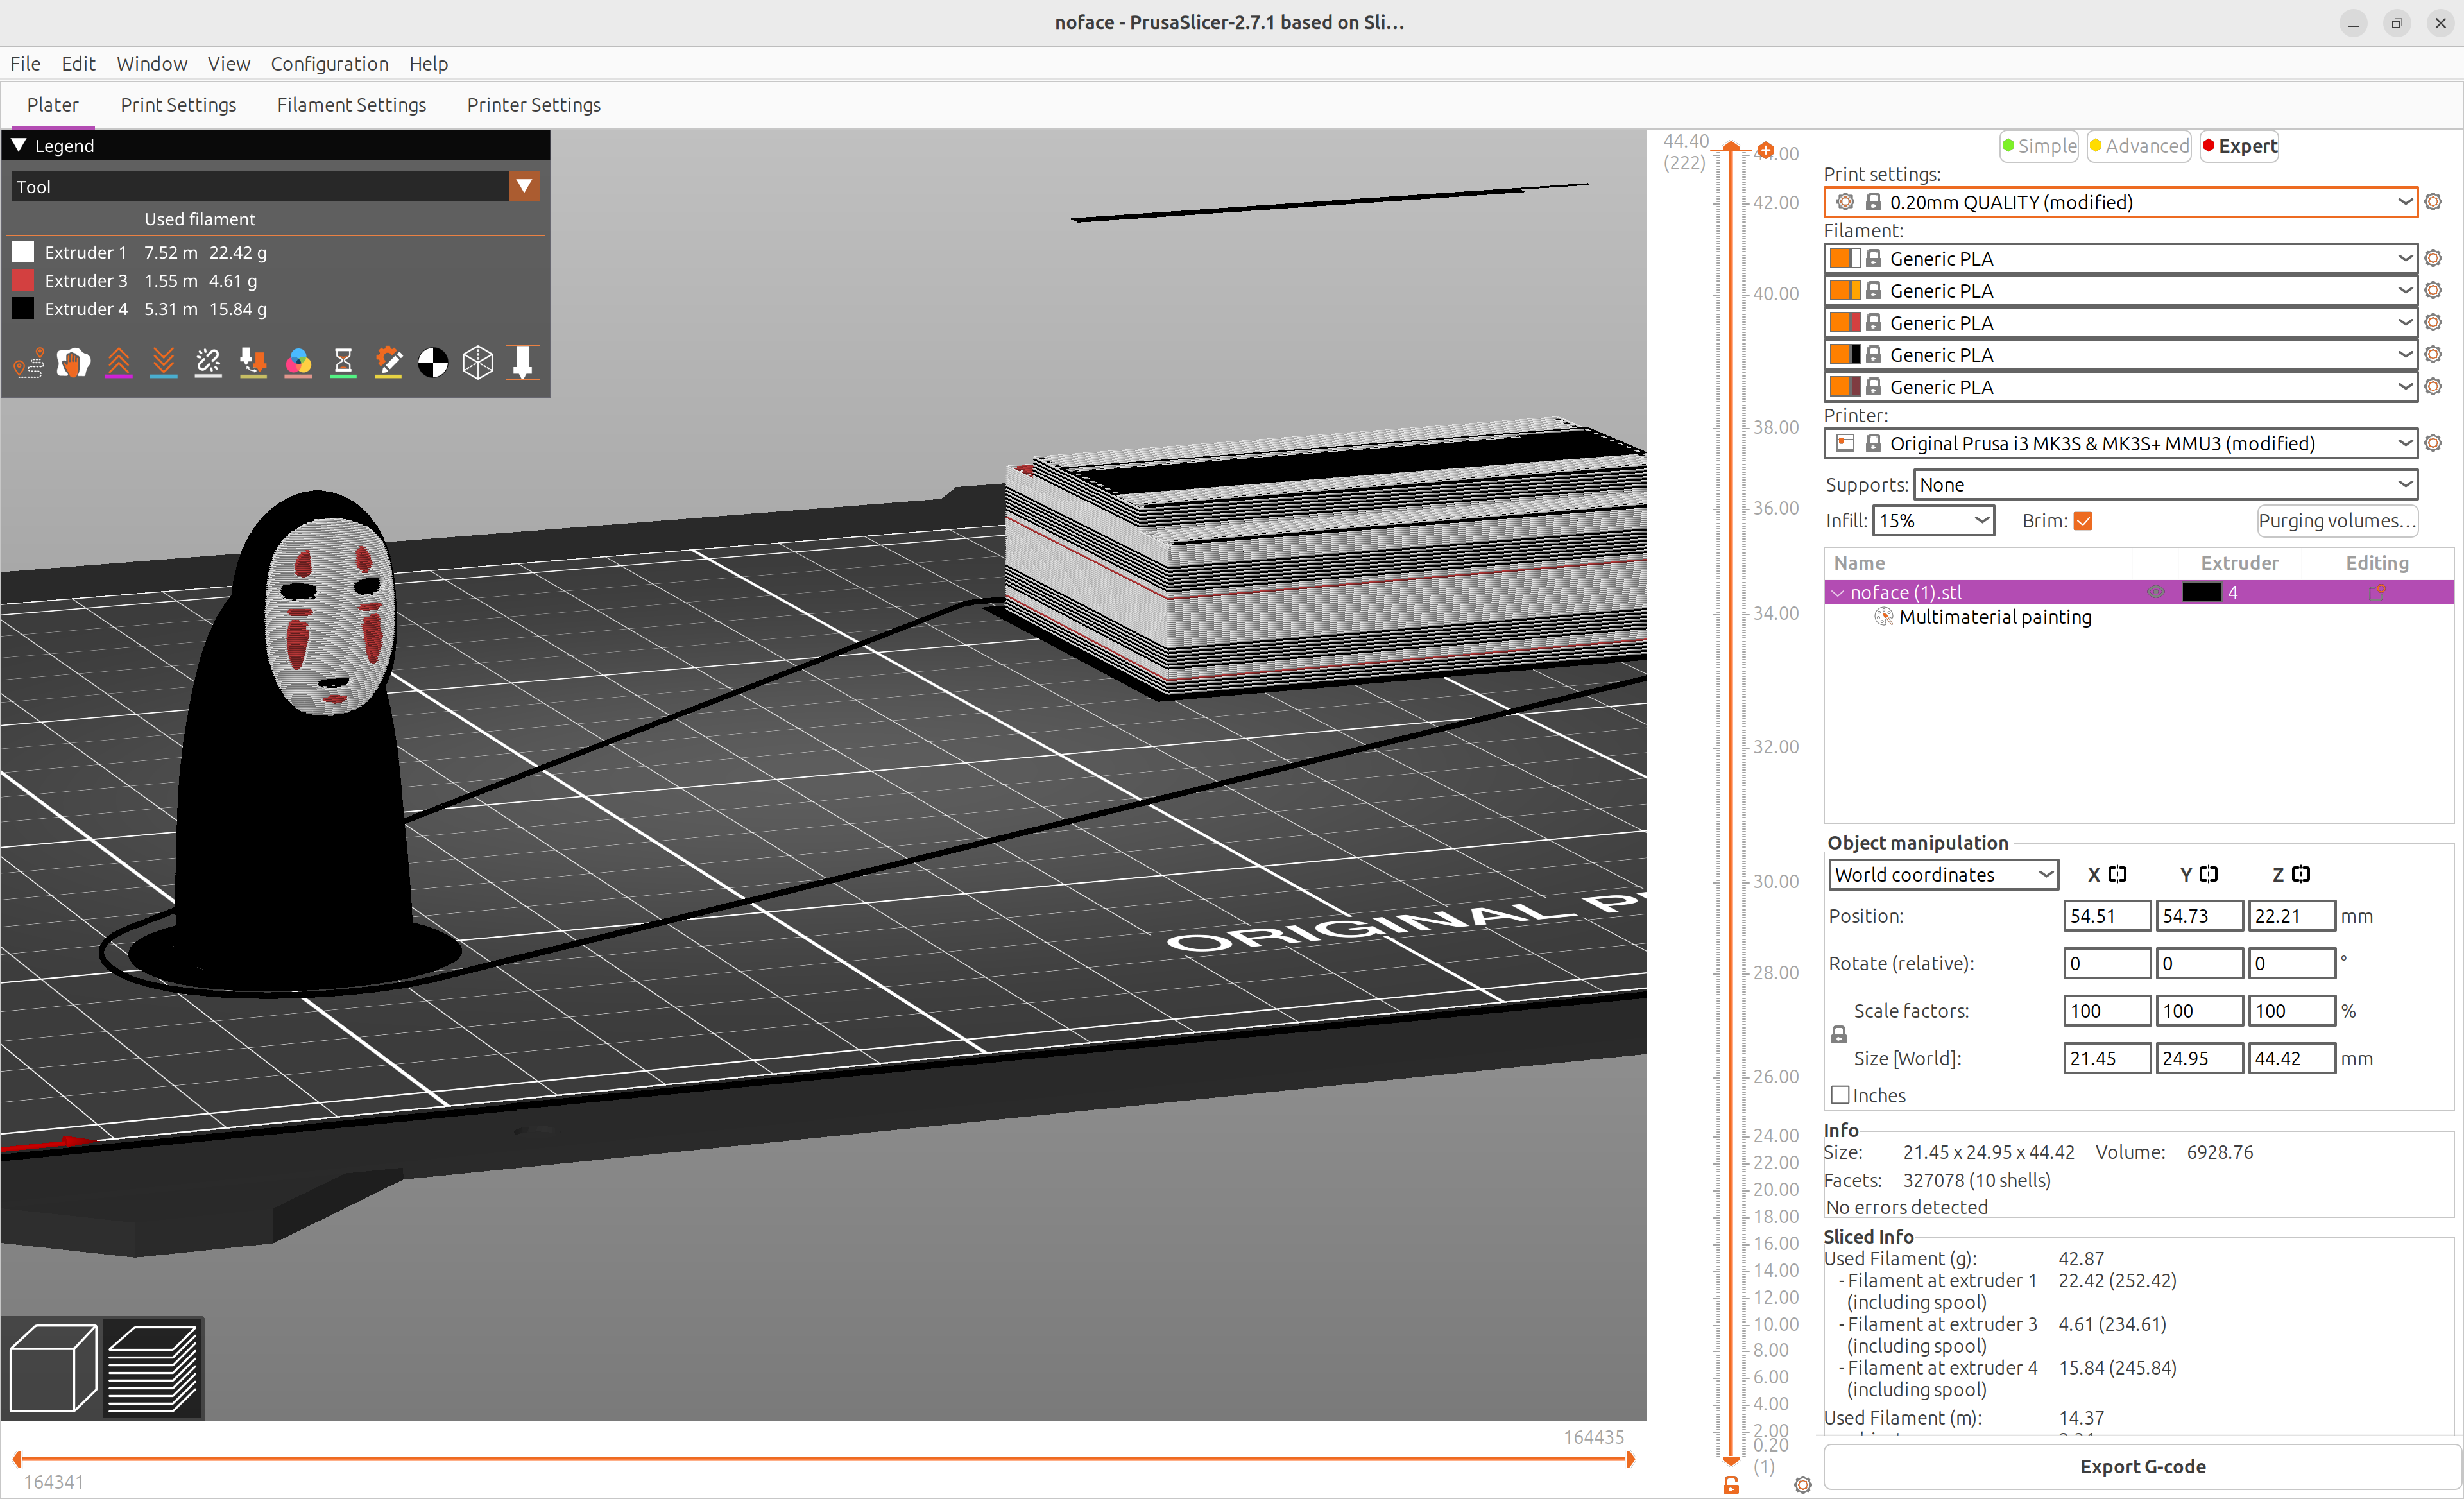Toggle tool marker nozzle icon in legend
This screenshot has width=2464, height=1499.
click(522, 363)
